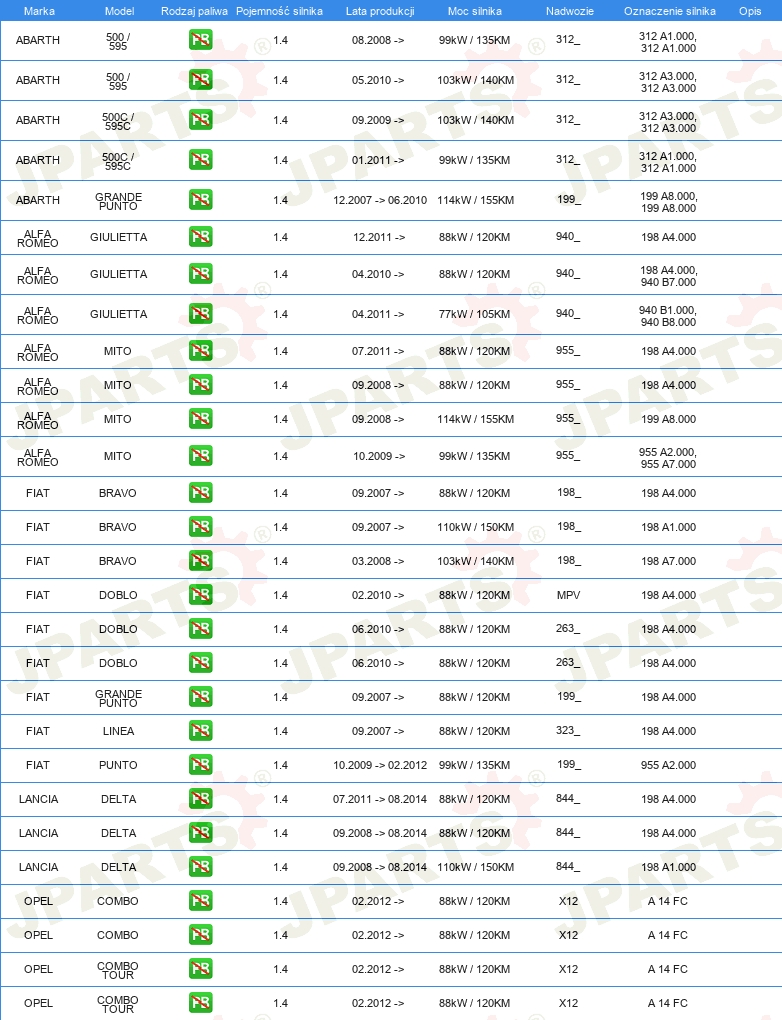This screenshot has width=782, height=1020.
Task: Click the Oznaczenie silnika column header
Action: pyautogui.click(x=670, y=11)
